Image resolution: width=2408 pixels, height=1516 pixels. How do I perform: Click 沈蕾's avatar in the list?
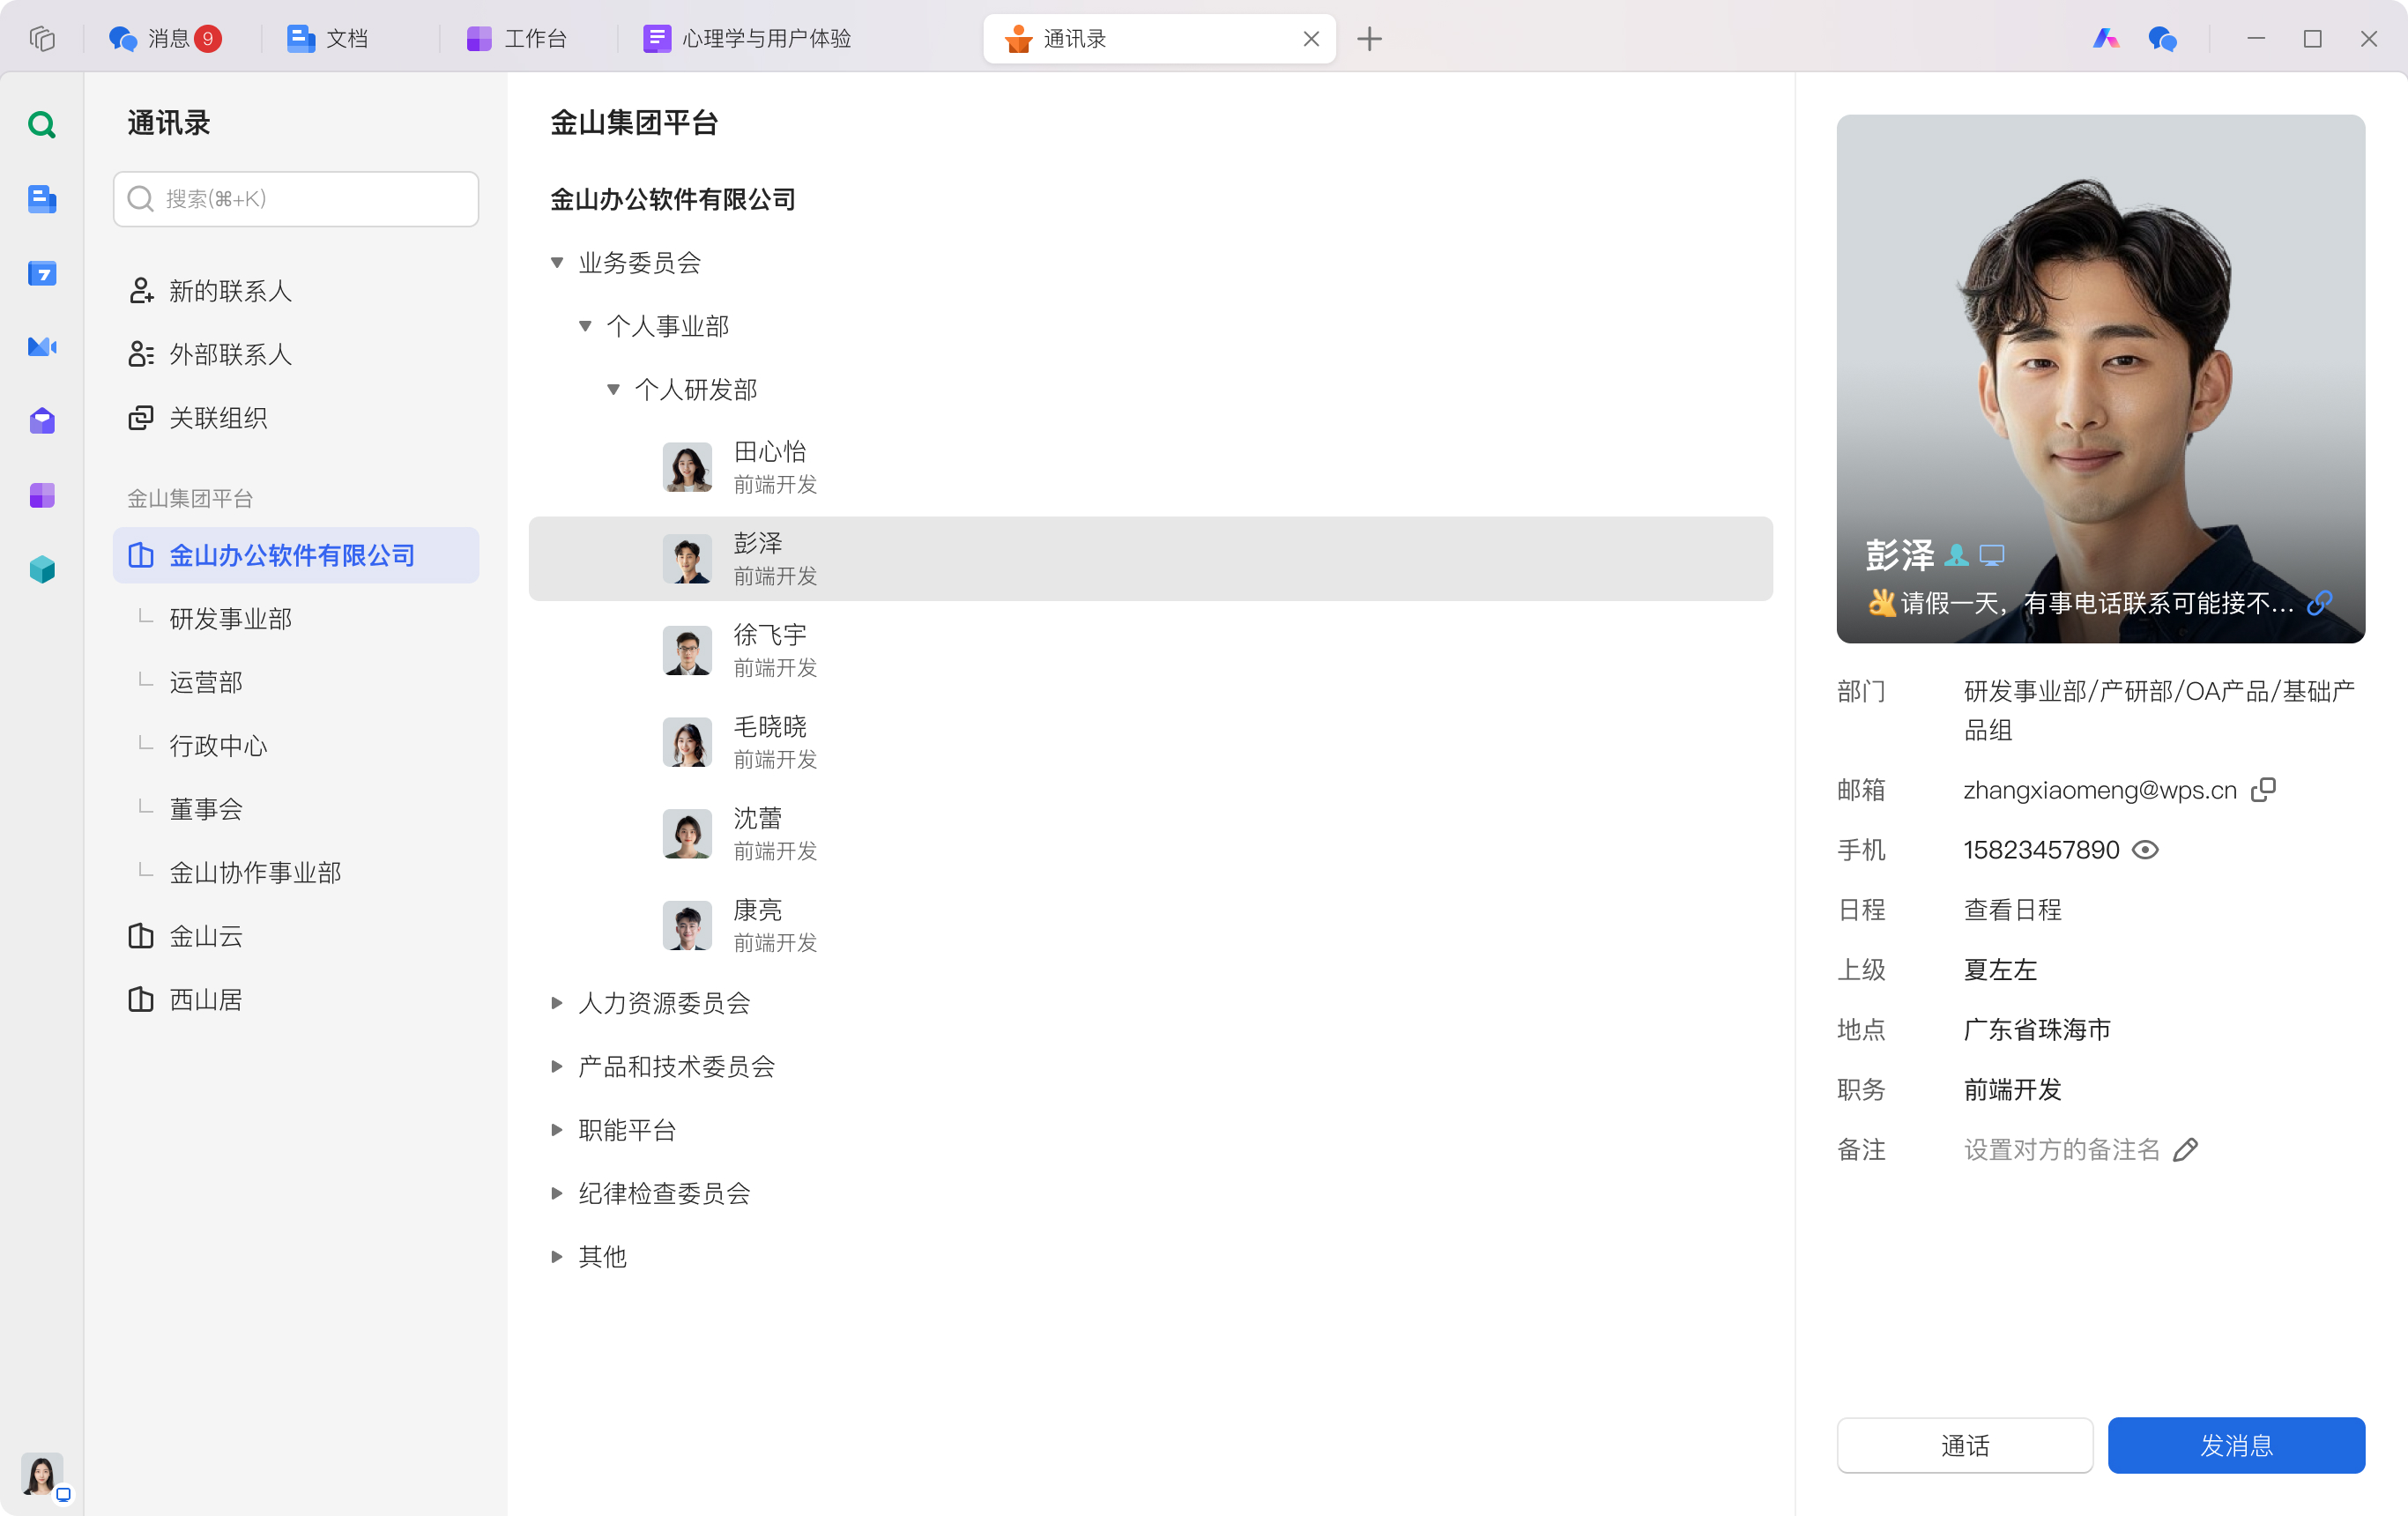[x=687, y=834]
